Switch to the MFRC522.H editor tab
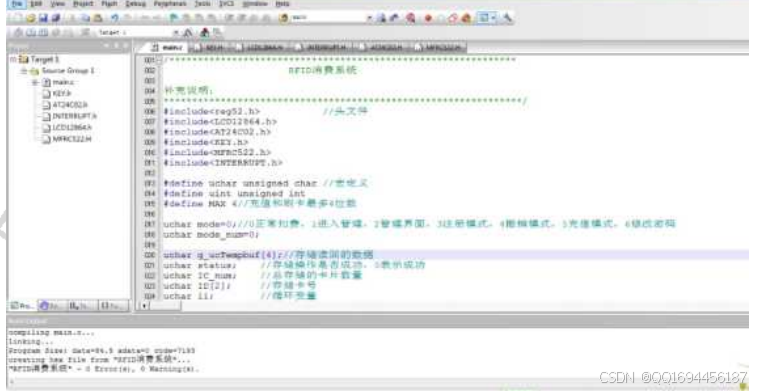Image resolution: width=768 pixels, height=391 pixels. coord(438,47)
